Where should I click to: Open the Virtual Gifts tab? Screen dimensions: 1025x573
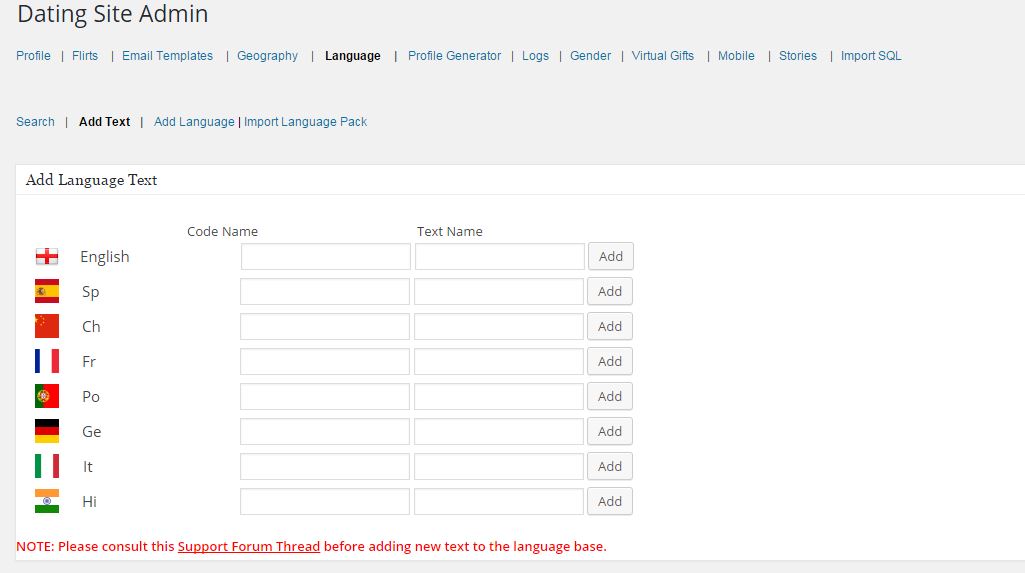[663, 56]
